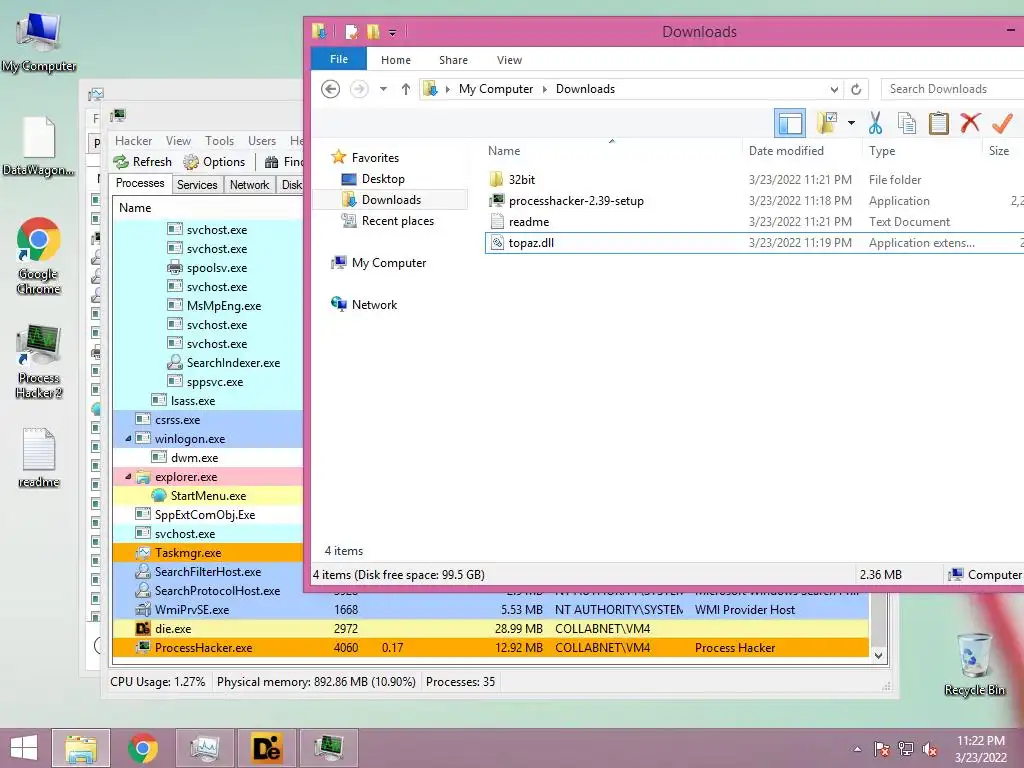Select My Computer in navigation pane

point(389,263)
